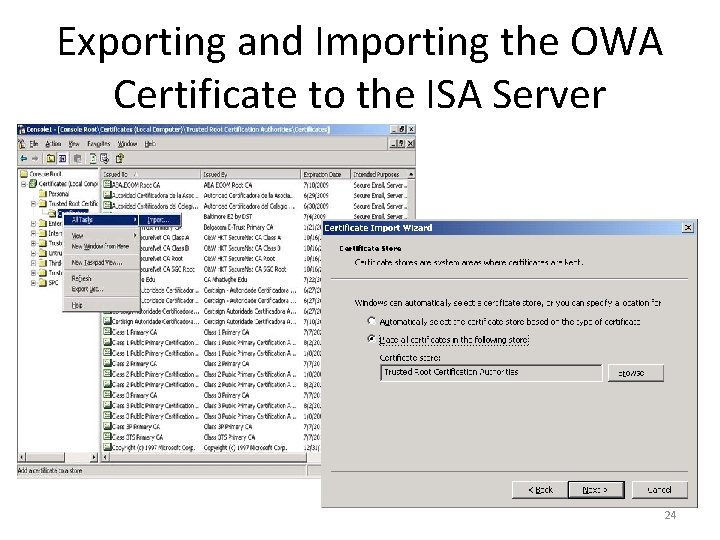Image resolution: width=720 pixels, height=540 pixels.
Task: Collapse the Certificates (Local Computer) tree node
Action: [x=23, y=184]
